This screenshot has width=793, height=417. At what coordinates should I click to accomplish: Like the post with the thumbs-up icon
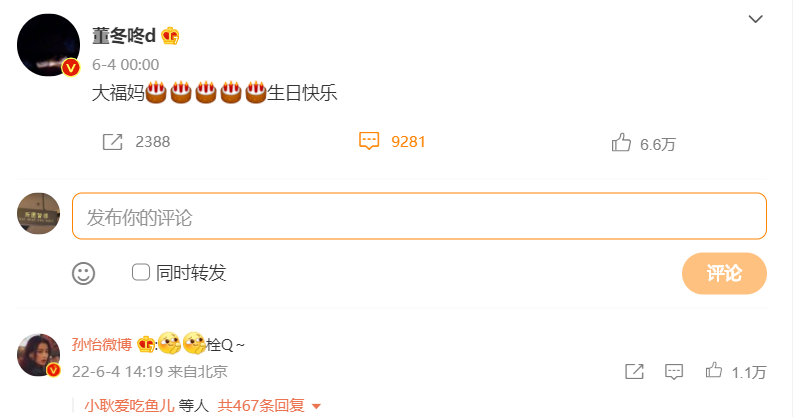[621, 143]
